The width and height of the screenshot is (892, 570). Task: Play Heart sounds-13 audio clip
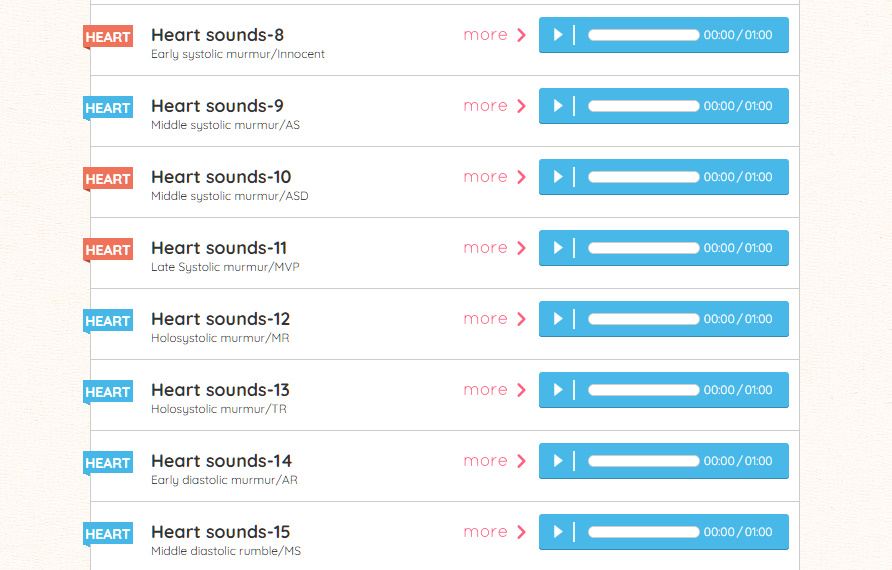tap(558, 390)
